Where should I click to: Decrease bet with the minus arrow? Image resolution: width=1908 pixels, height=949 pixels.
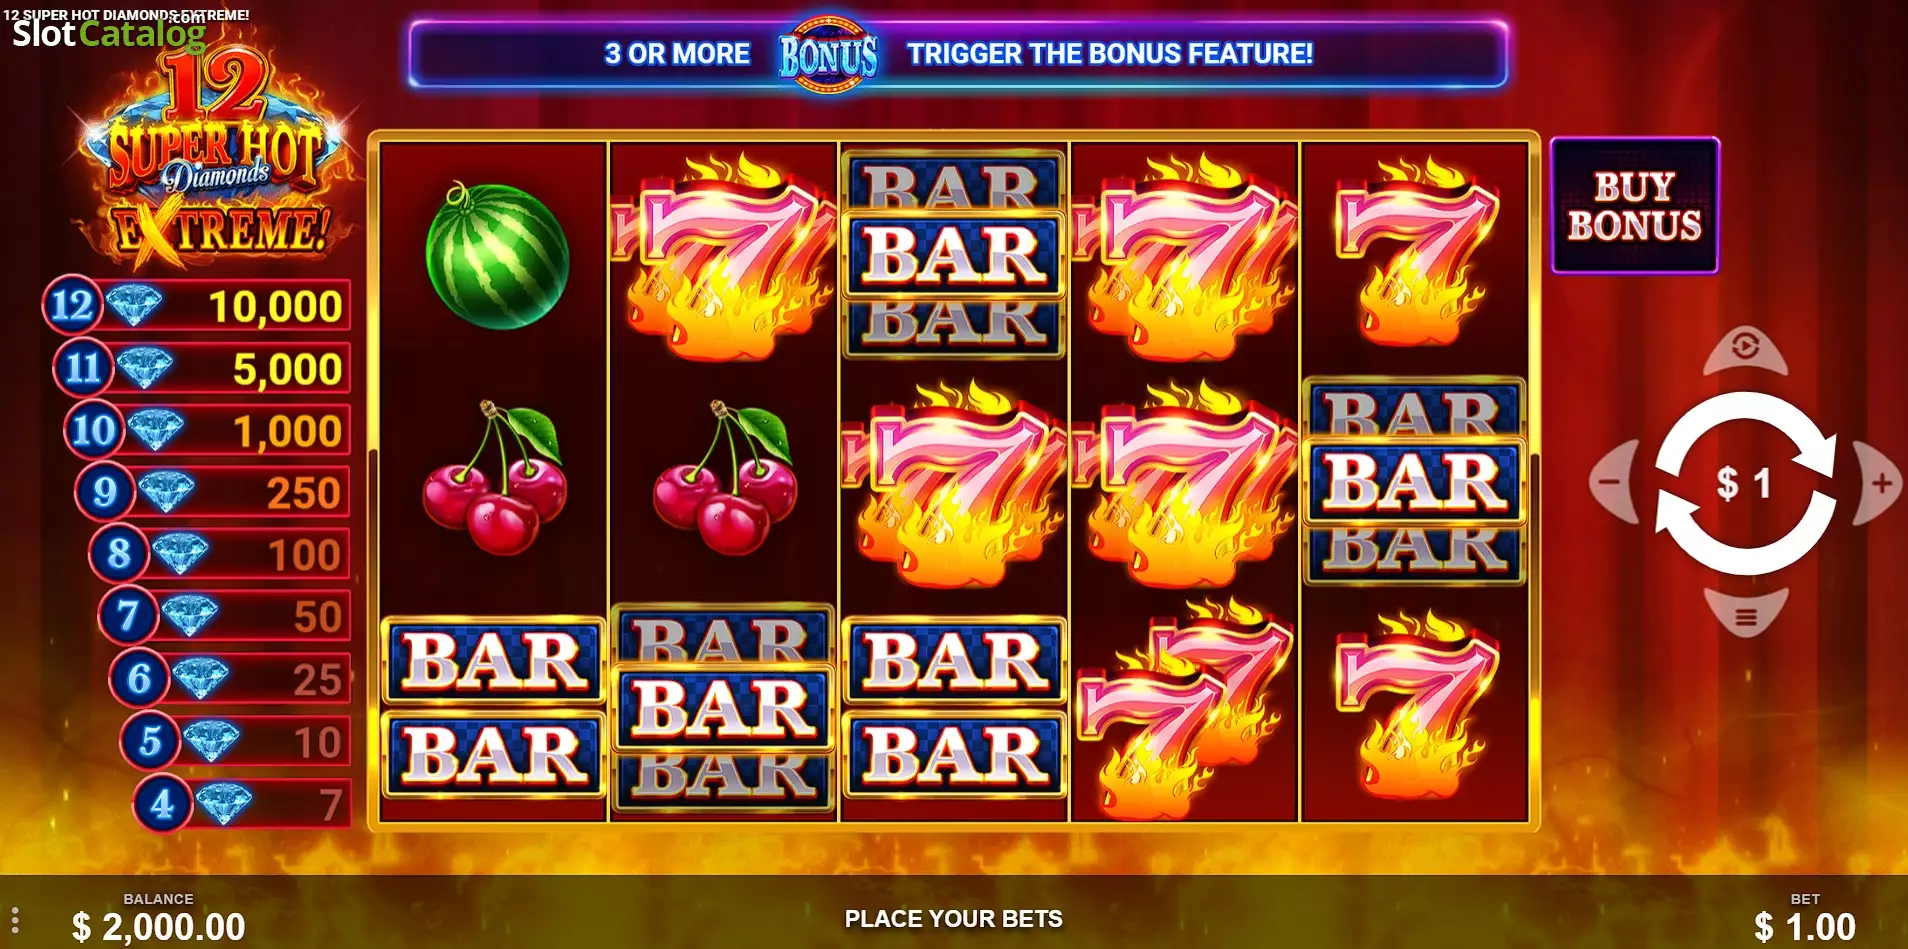point(1612,482)
